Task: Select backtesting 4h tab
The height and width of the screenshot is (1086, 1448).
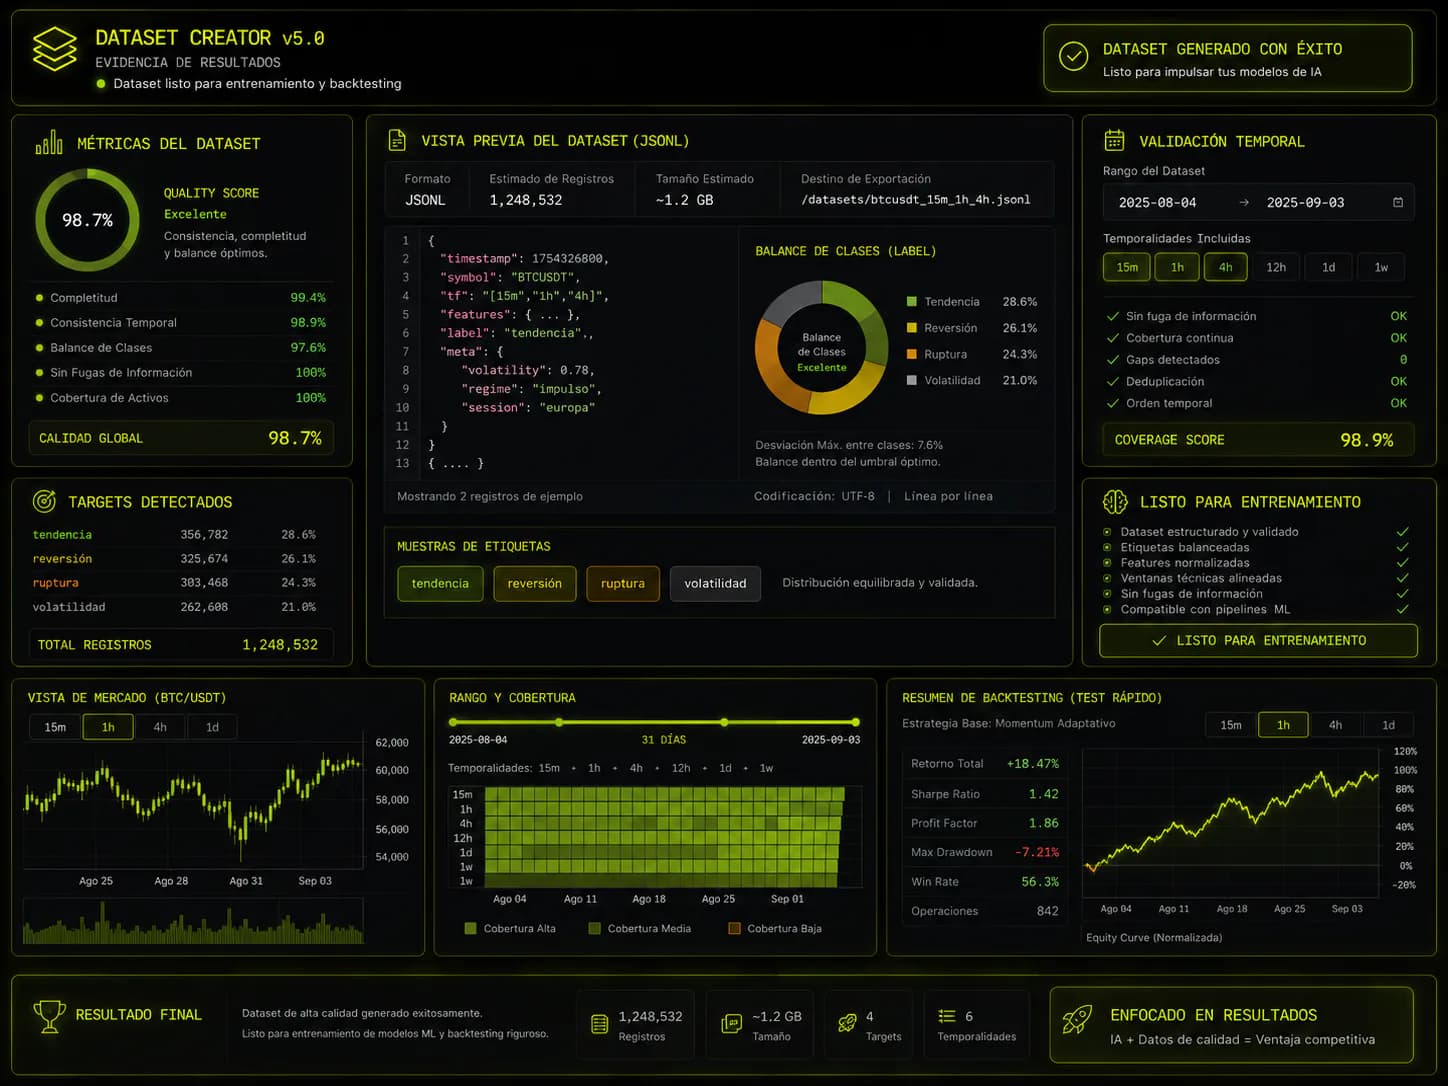Action: coord(1335,725)
